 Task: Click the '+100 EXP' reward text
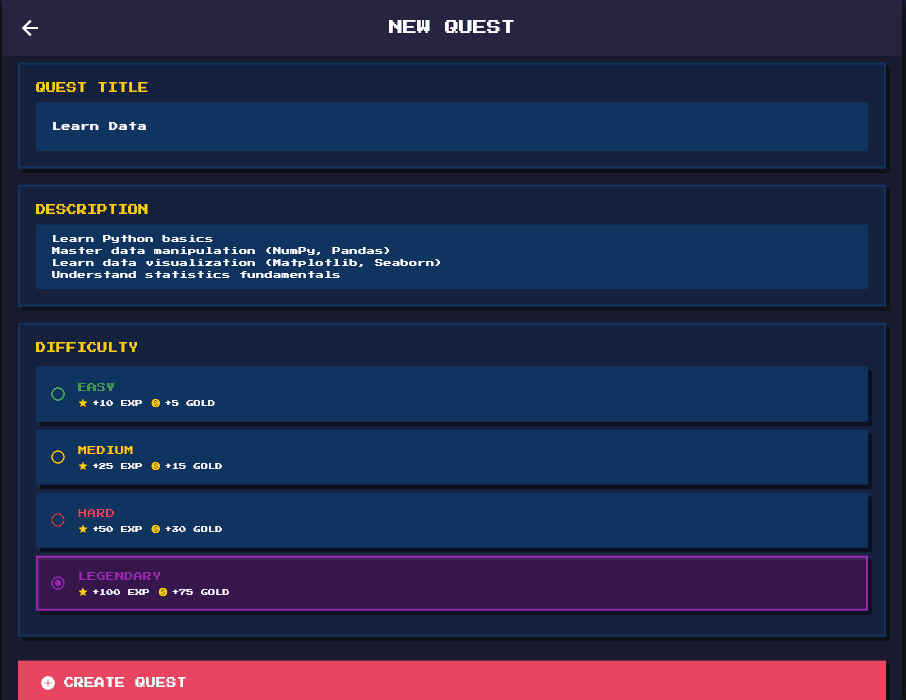point(121,592)
